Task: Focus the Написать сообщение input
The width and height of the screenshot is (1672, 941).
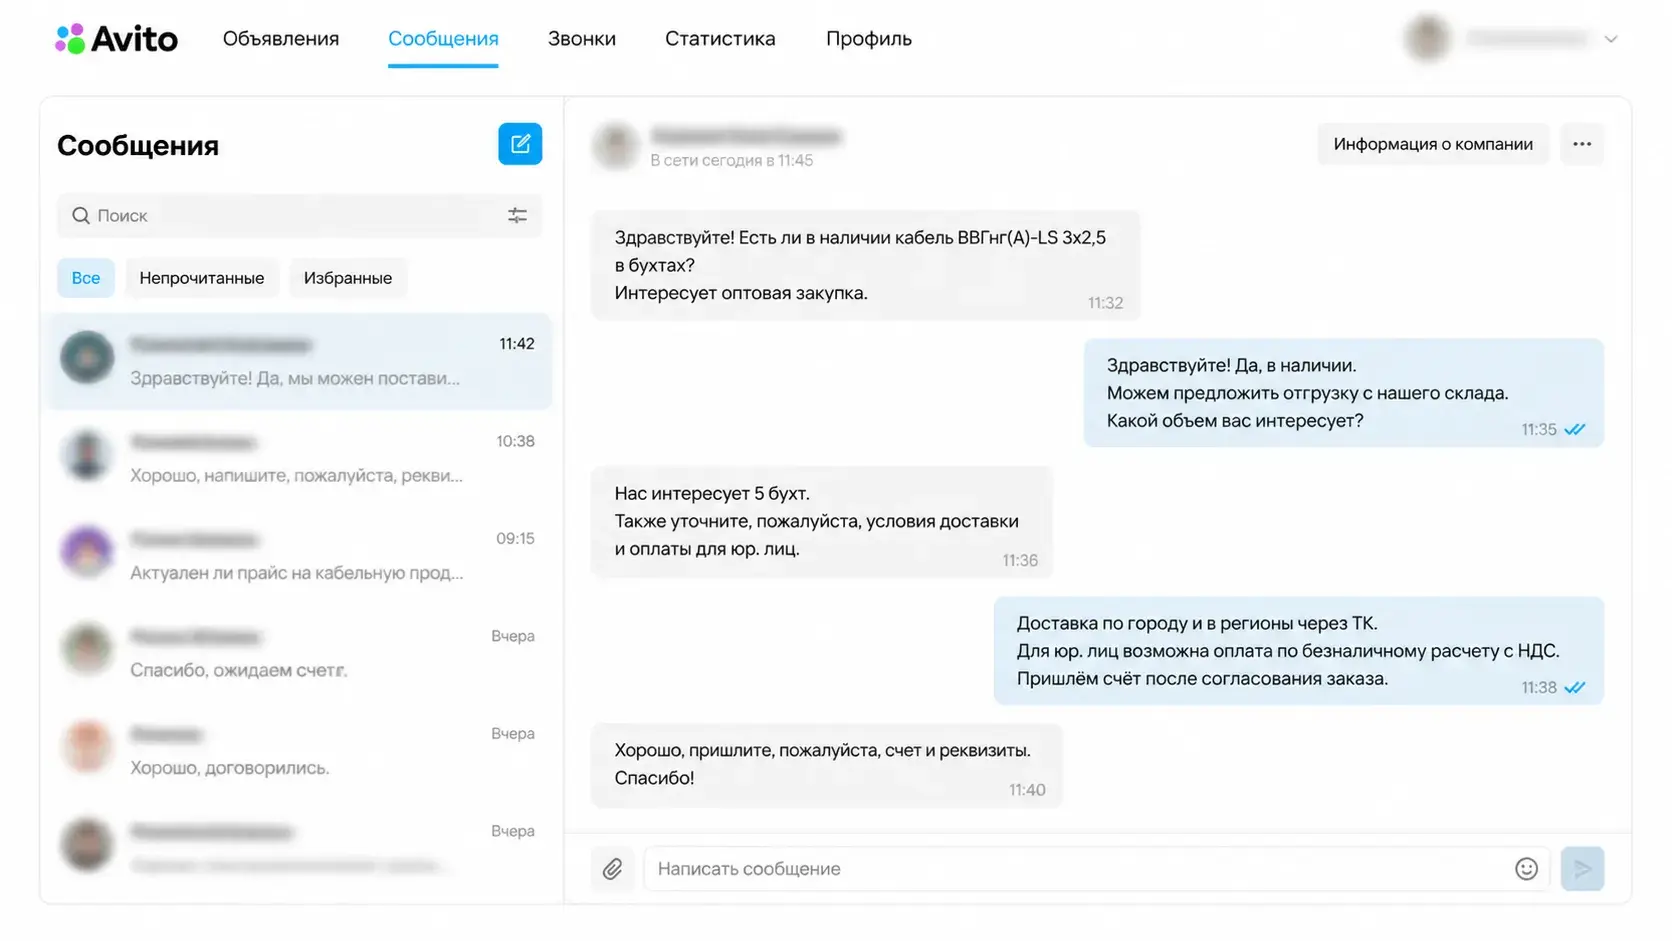Action: [1096, 869]
